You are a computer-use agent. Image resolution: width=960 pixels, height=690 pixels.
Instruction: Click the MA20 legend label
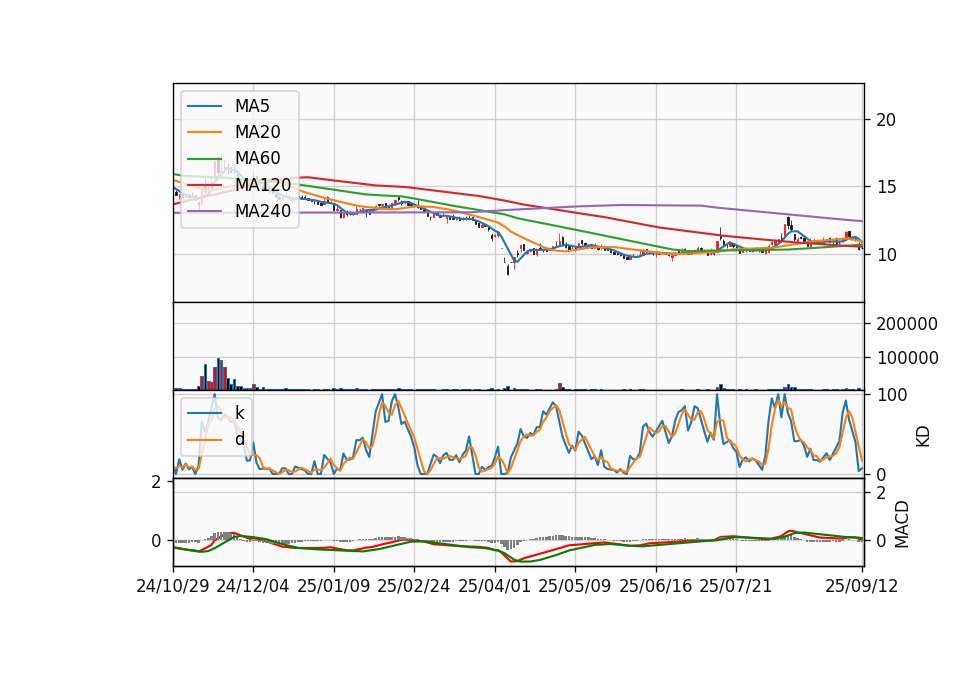click(258, 132)
